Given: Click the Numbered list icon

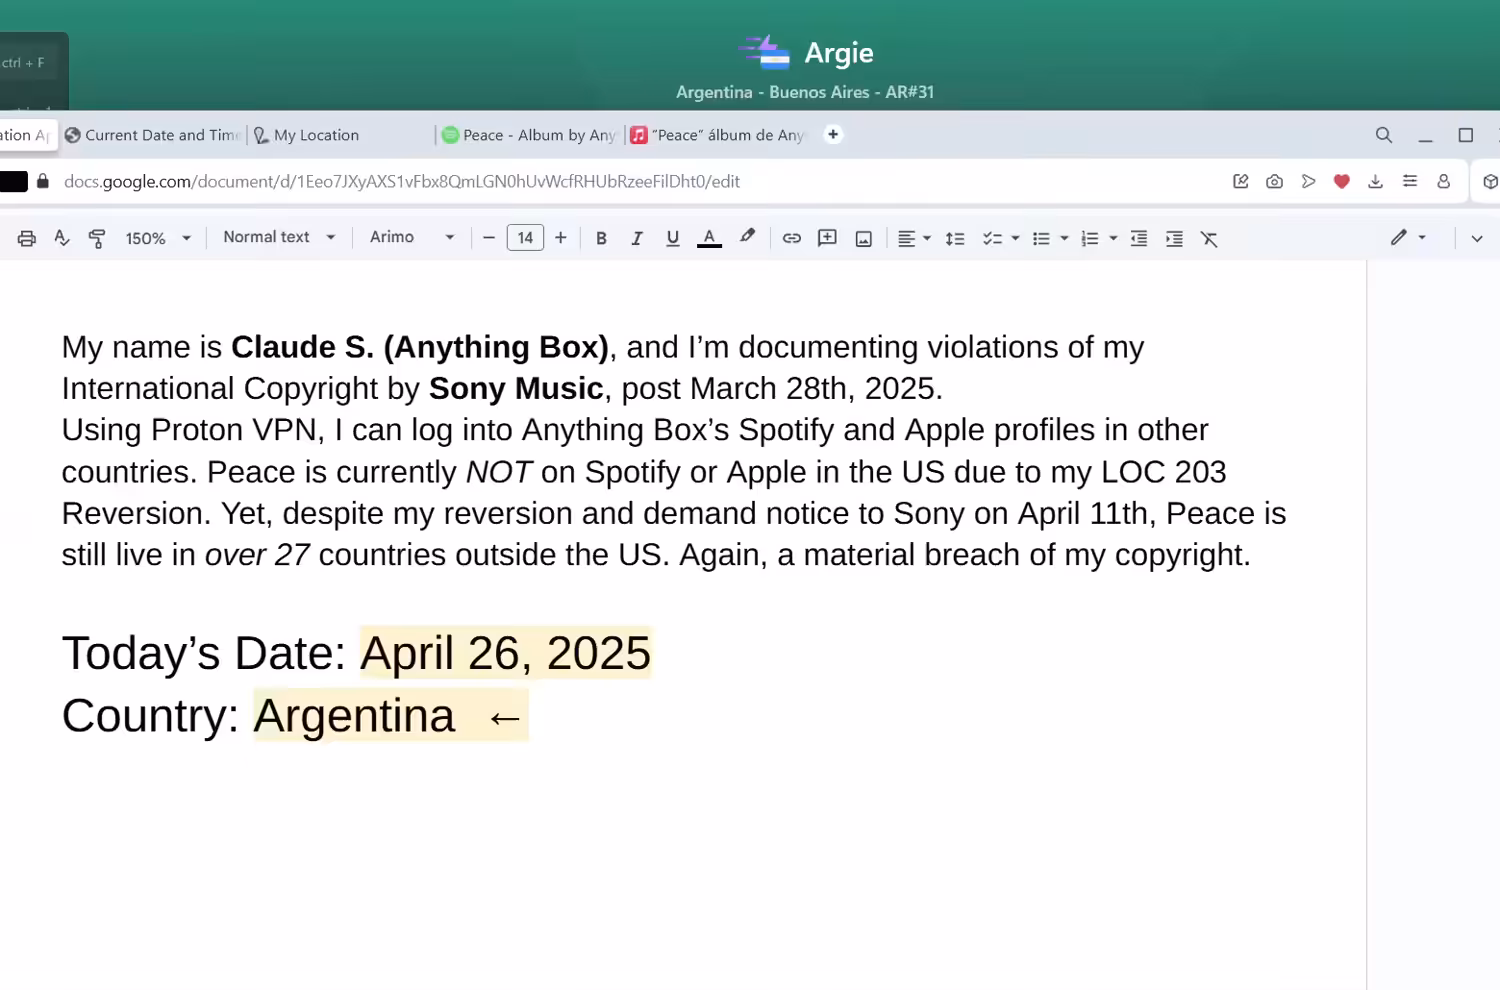Looking at the screenshot, I should [x=1090, y=238].
